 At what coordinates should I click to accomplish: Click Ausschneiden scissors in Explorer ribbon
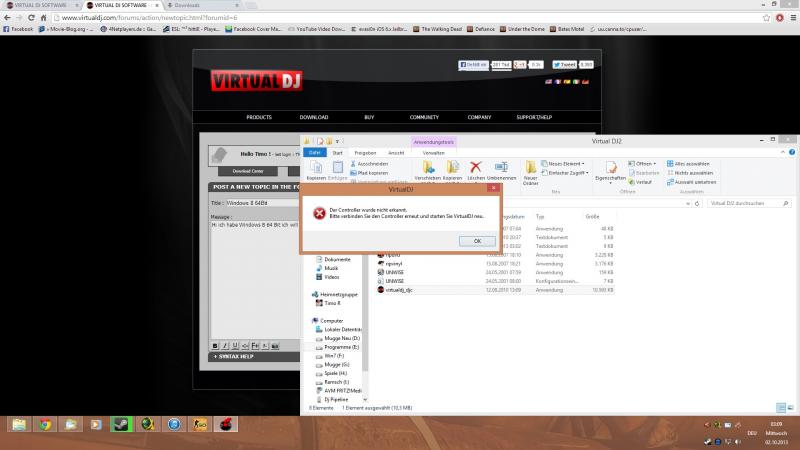coord(369,164)
